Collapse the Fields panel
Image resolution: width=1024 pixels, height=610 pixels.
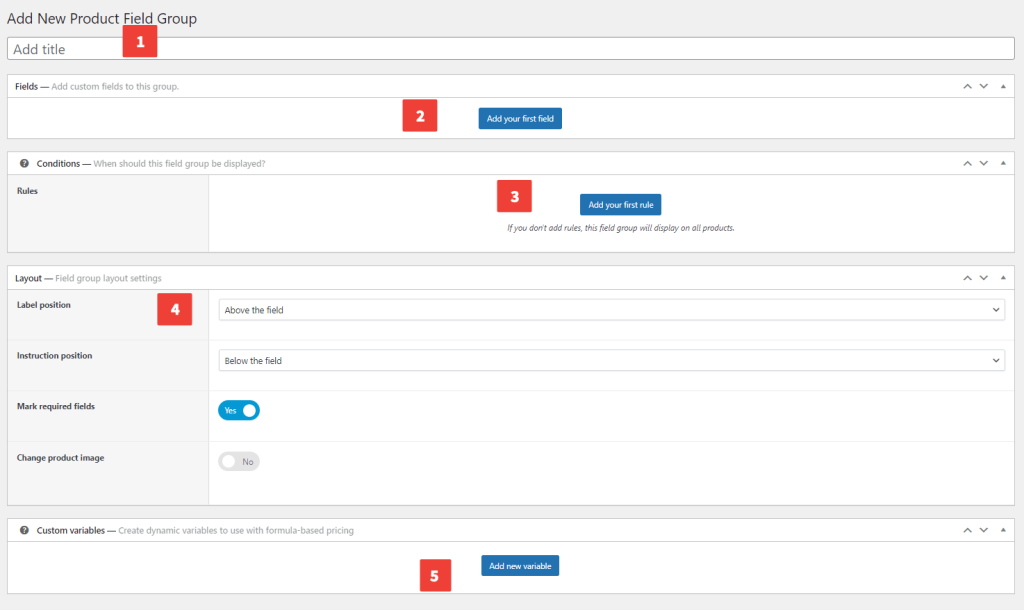pyautogui.click(x=1002, y=86)
